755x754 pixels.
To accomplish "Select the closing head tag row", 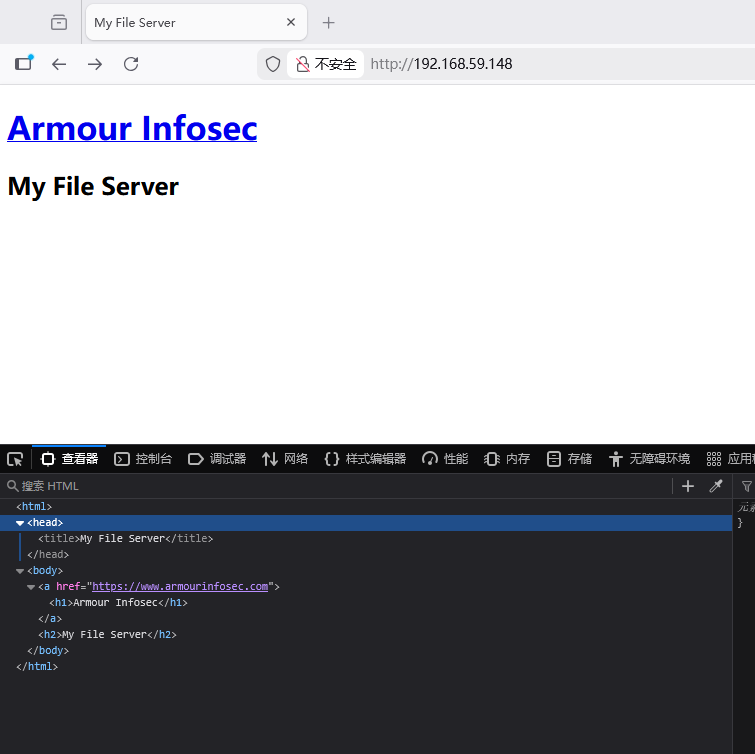I will pyautogui.click(x=366, y=555).
